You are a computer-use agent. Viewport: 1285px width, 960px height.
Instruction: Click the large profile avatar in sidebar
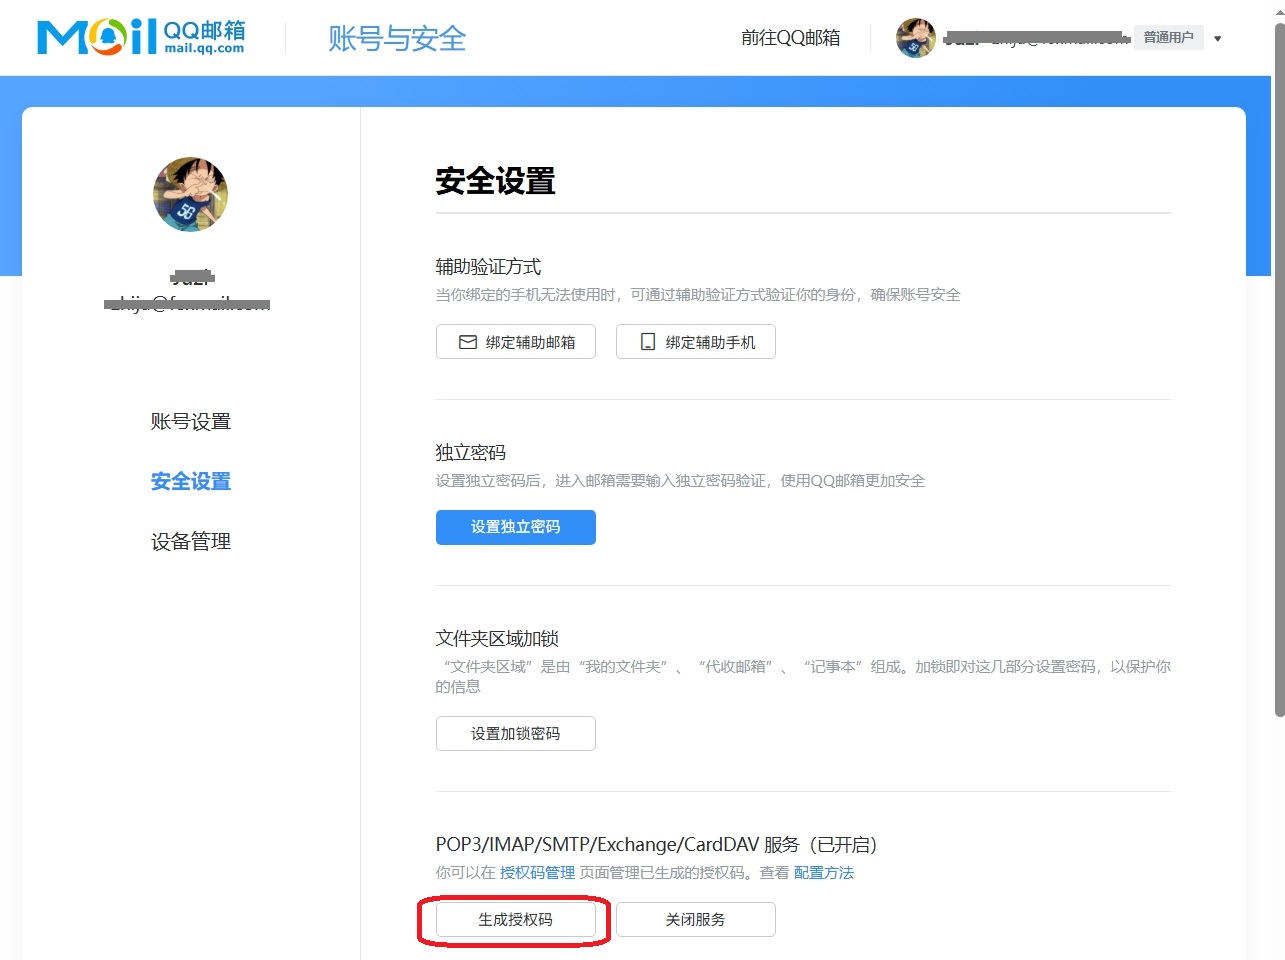click(190, 194)
